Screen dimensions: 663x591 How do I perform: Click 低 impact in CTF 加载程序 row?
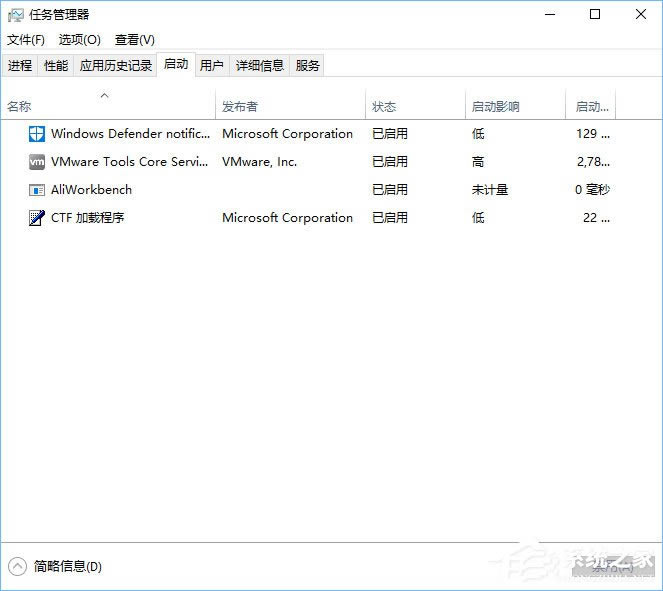(x=478, y=218)
